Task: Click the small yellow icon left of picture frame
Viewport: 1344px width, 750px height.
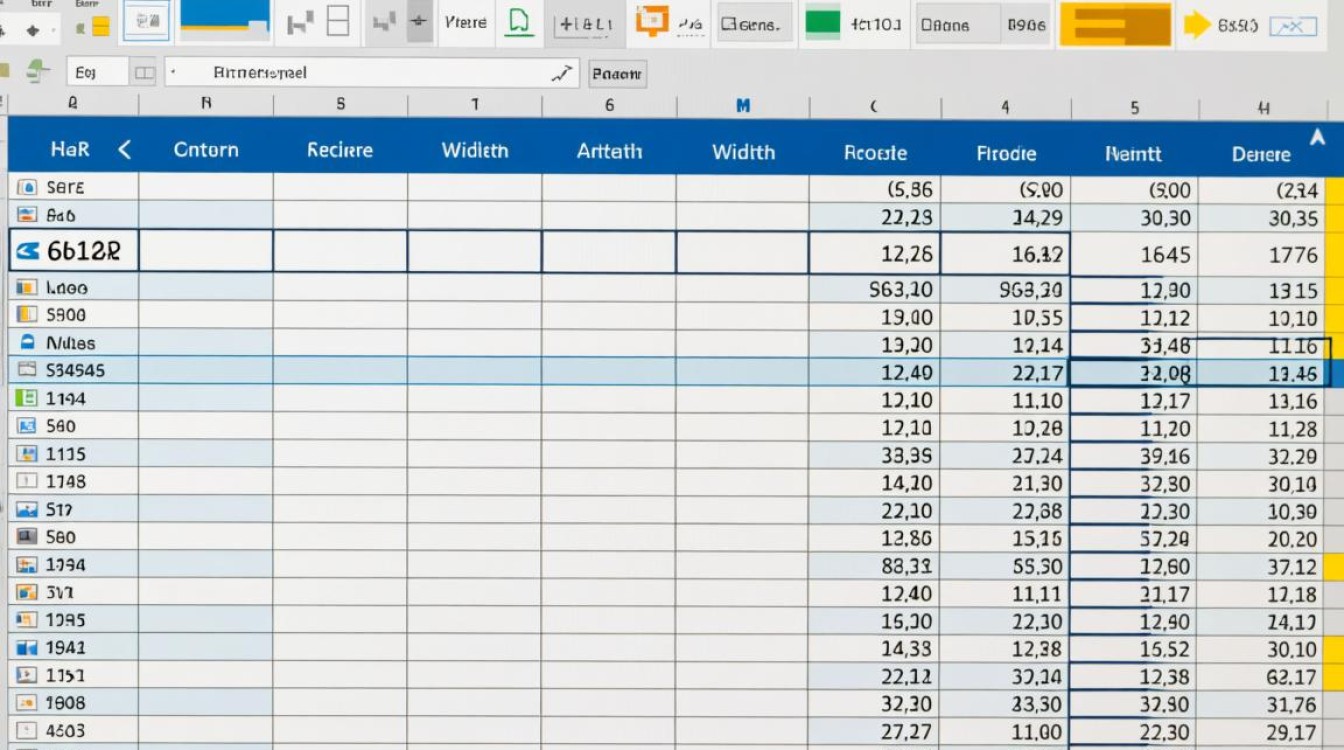Action: pos(99,28)
